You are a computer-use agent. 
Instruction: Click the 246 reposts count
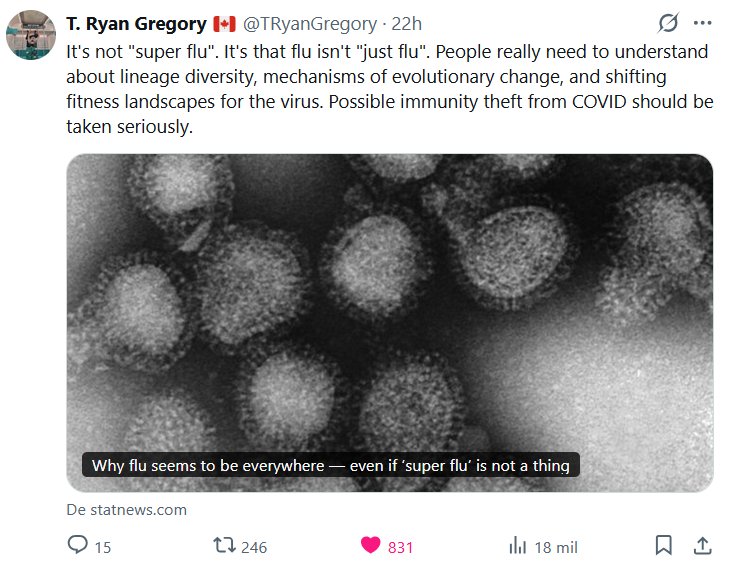(x=254, y=546)
